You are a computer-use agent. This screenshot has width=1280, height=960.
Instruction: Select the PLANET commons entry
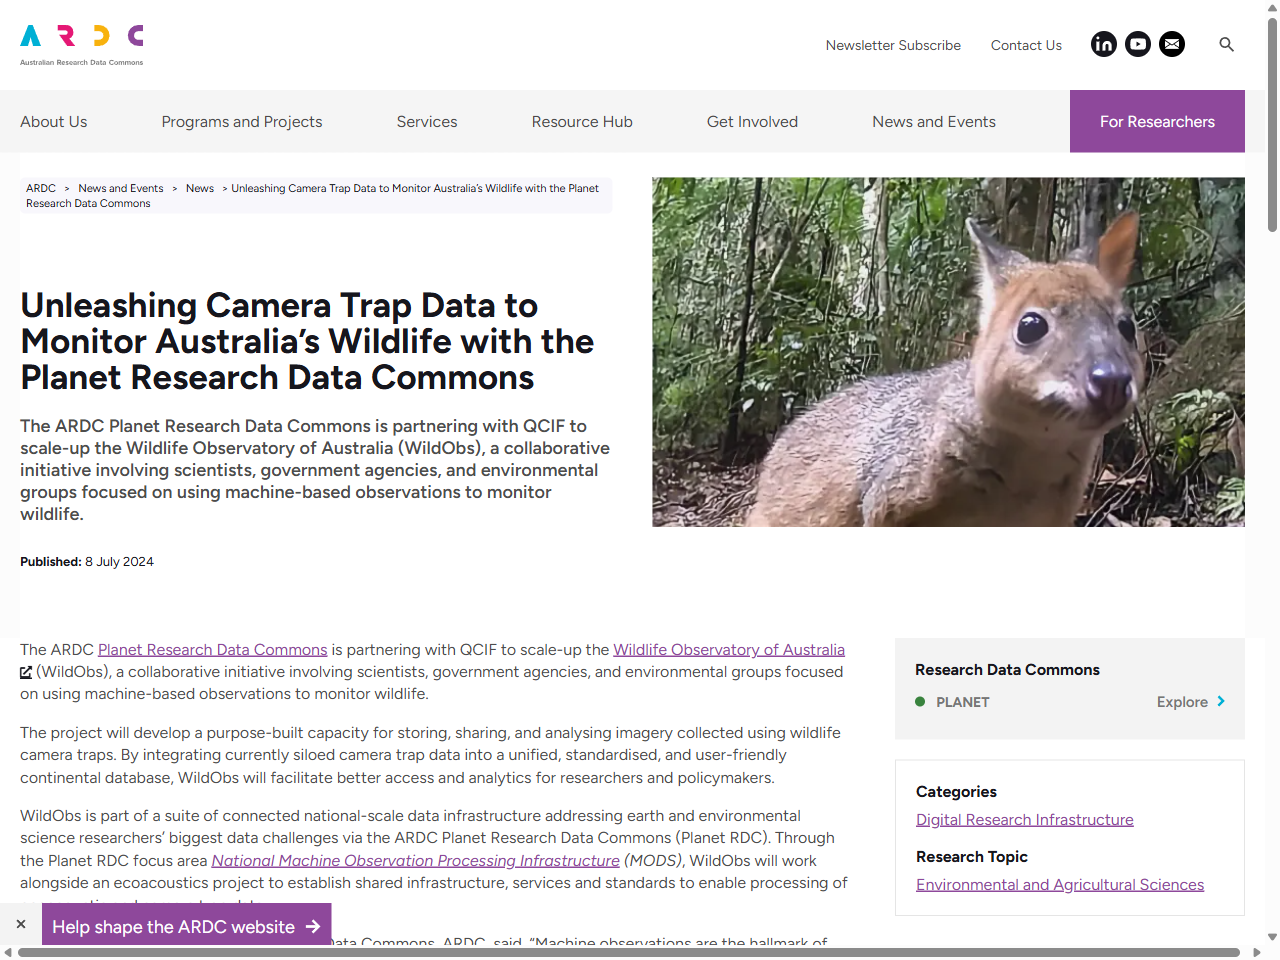(x=964, y=702)
